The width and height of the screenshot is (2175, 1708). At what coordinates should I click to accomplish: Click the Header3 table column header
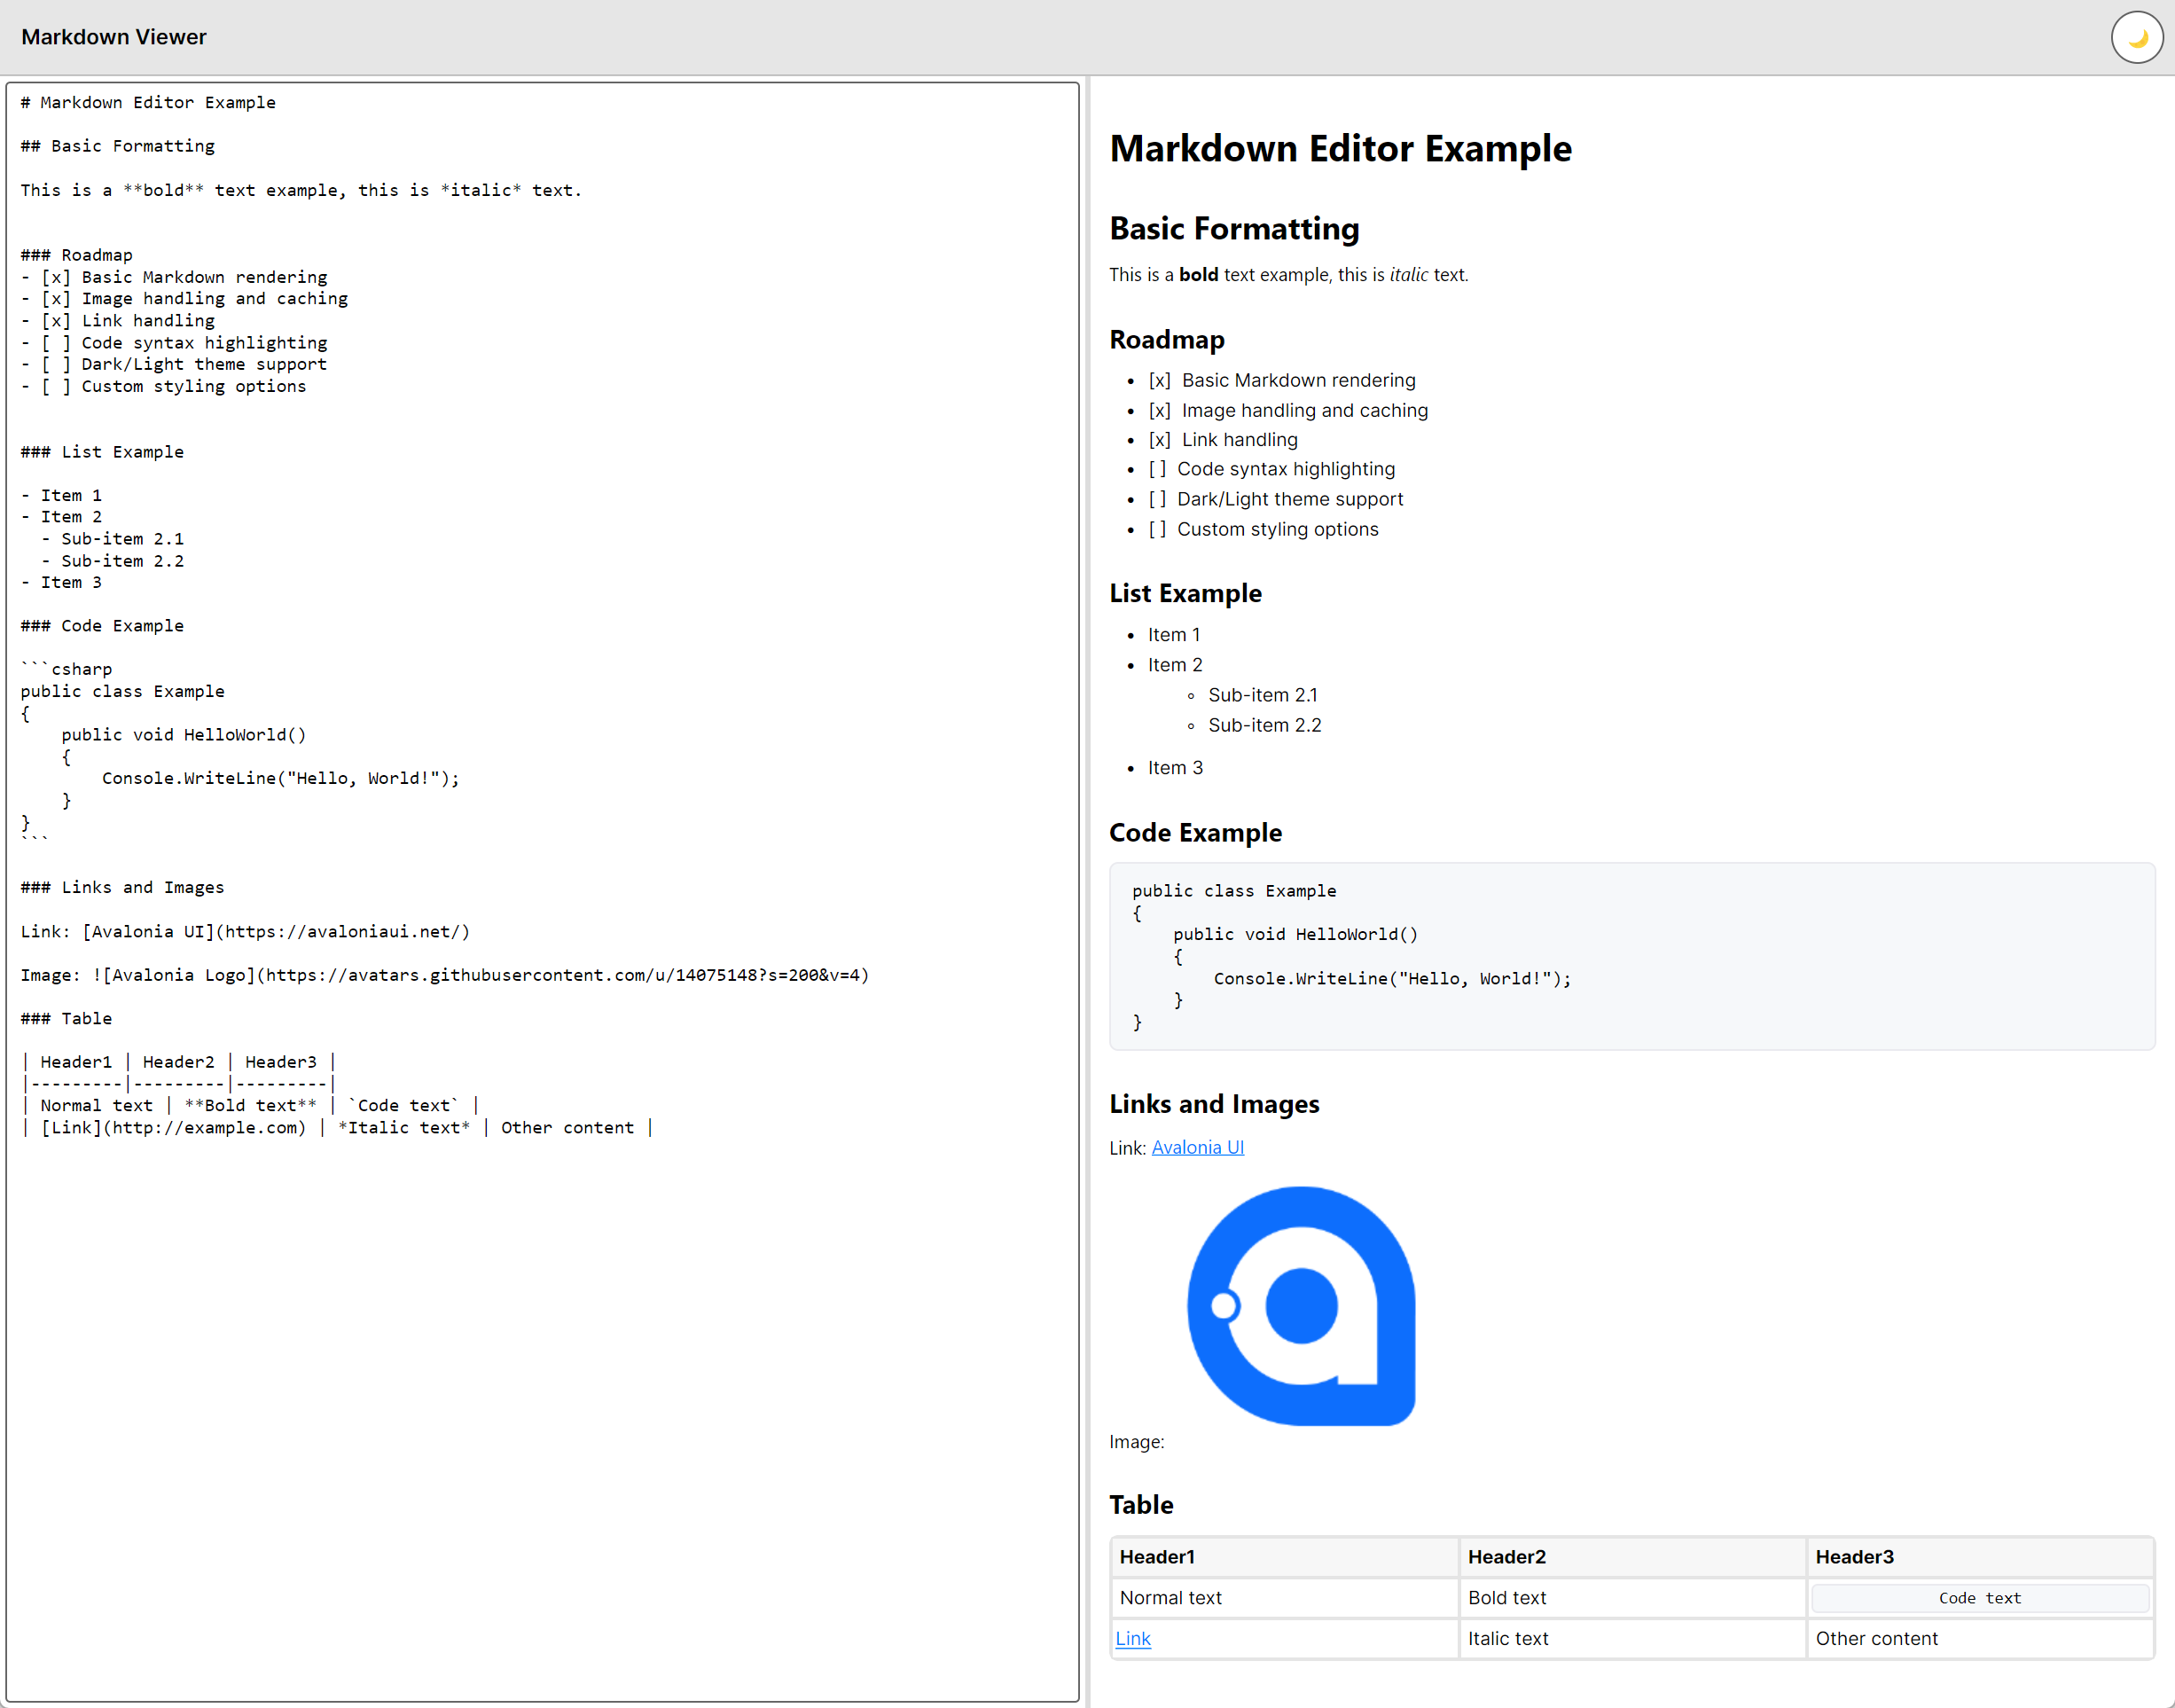[x=1854, y=1556]
